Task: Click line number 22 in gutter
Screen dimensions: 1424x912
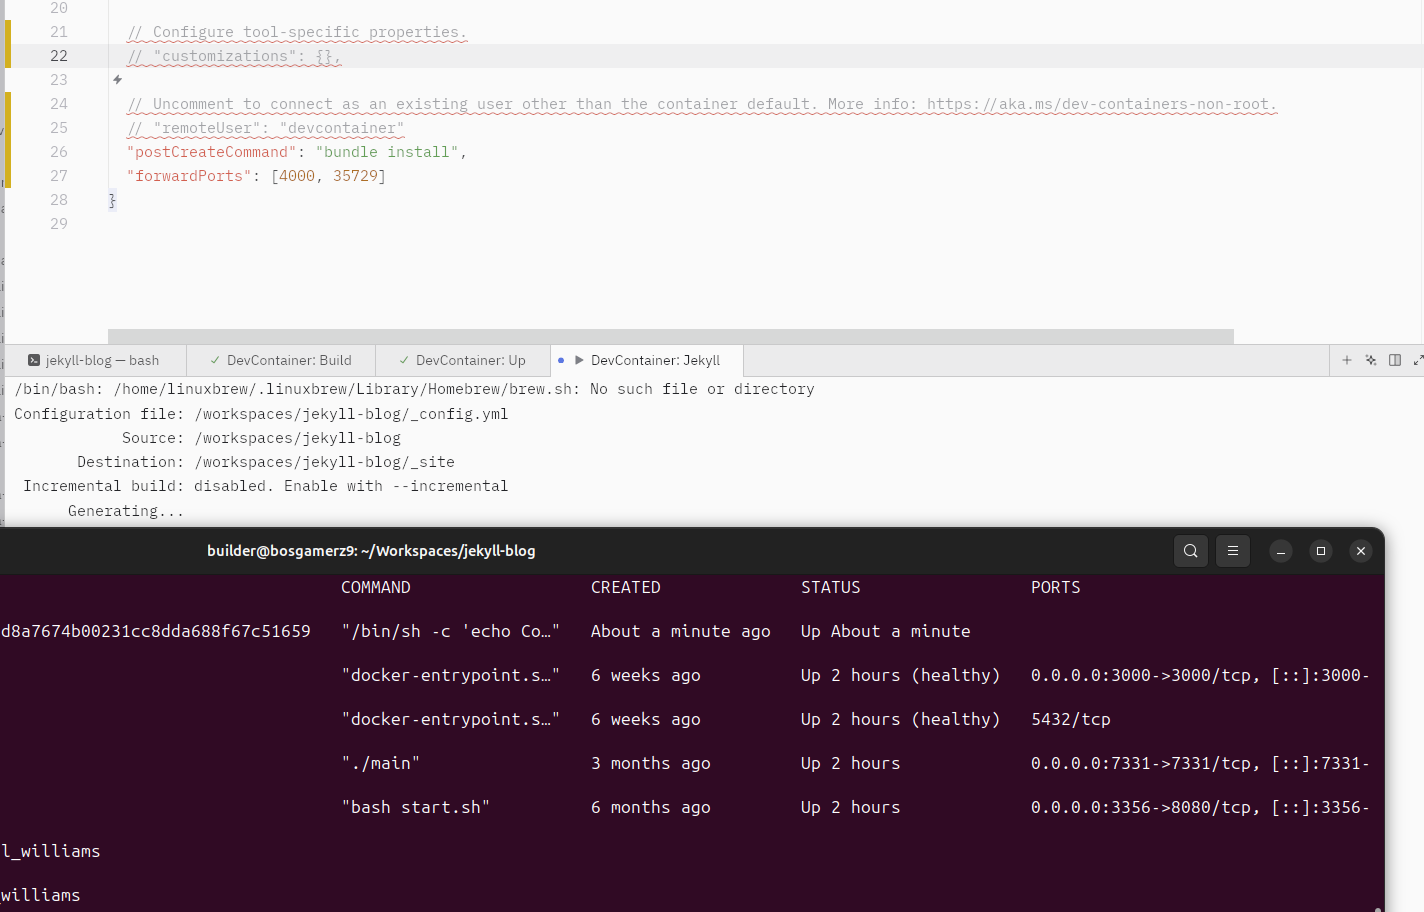Action: (x=59, y=56)
